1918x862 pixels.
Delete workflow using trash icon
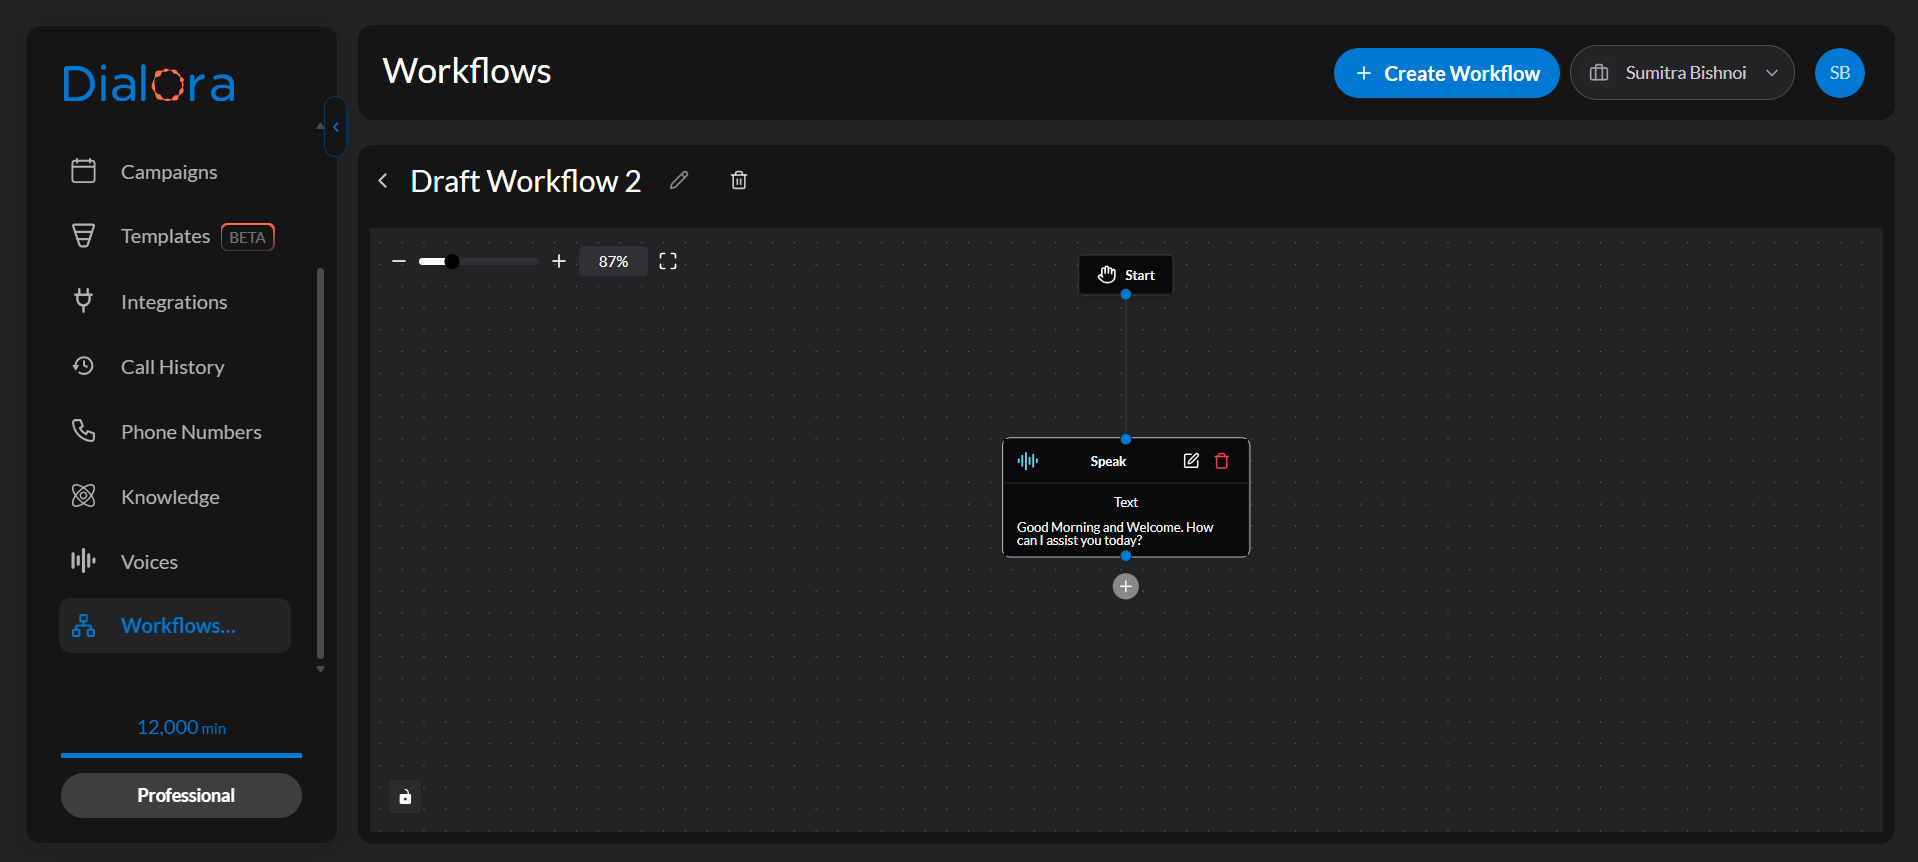[x=739, y=180]
